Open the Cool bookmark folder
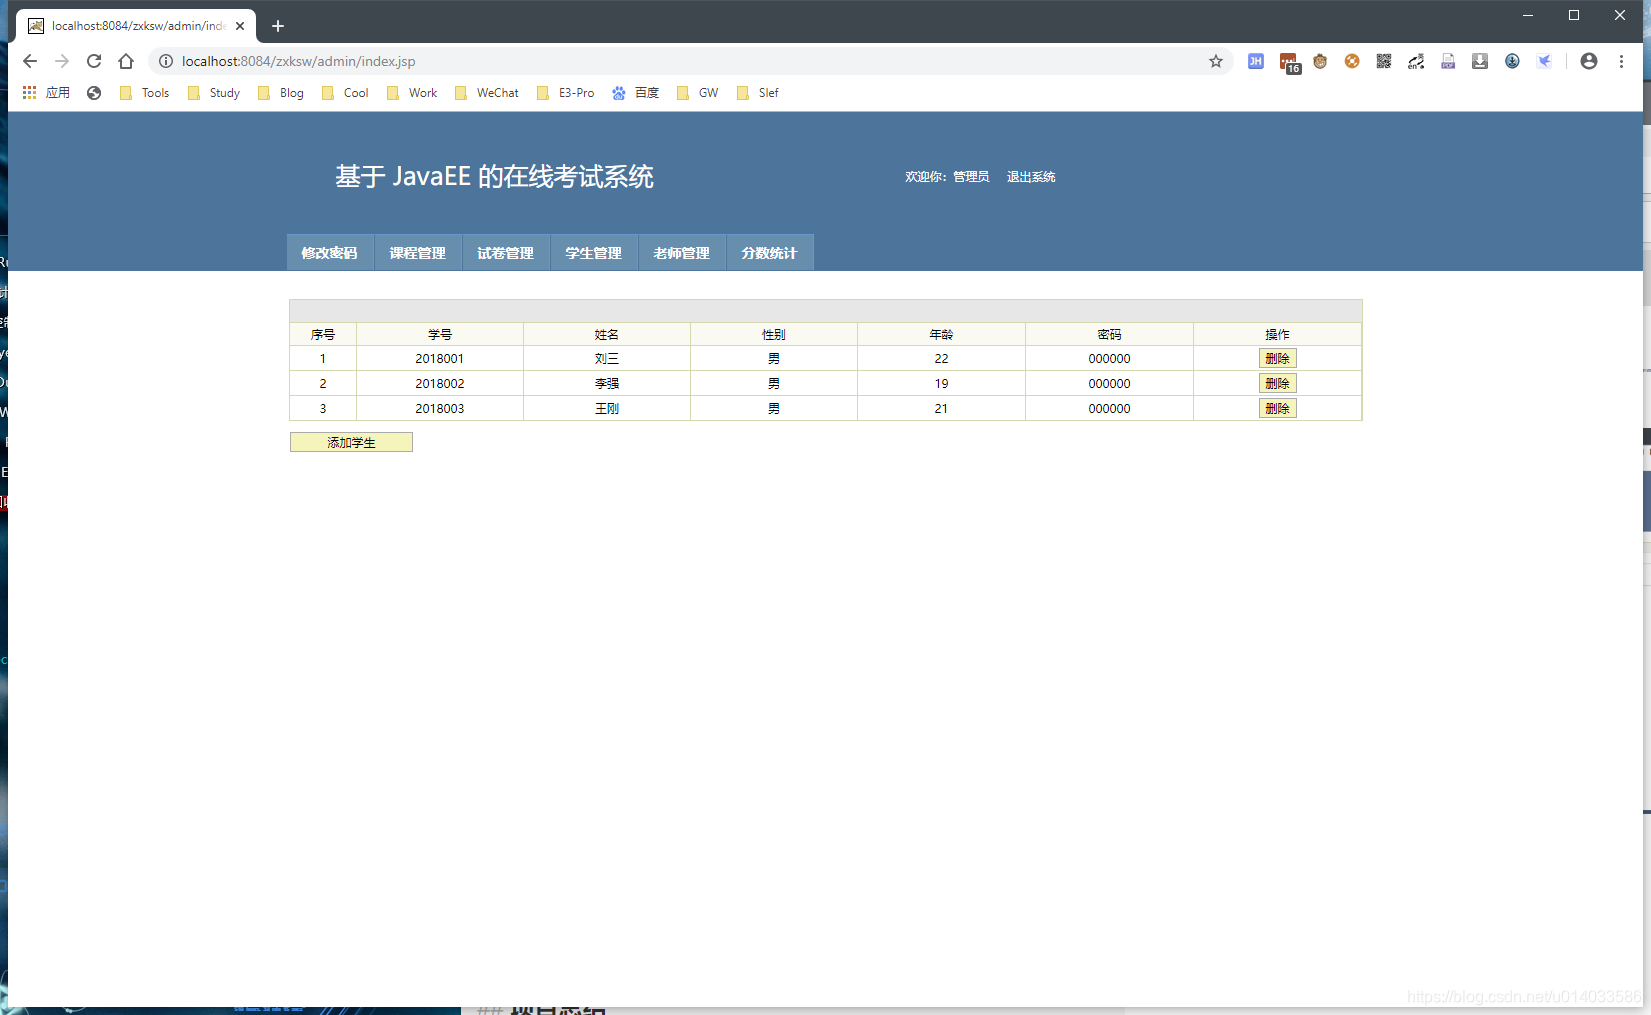Screen dimensions: 1651x1015 pos(345,93)
